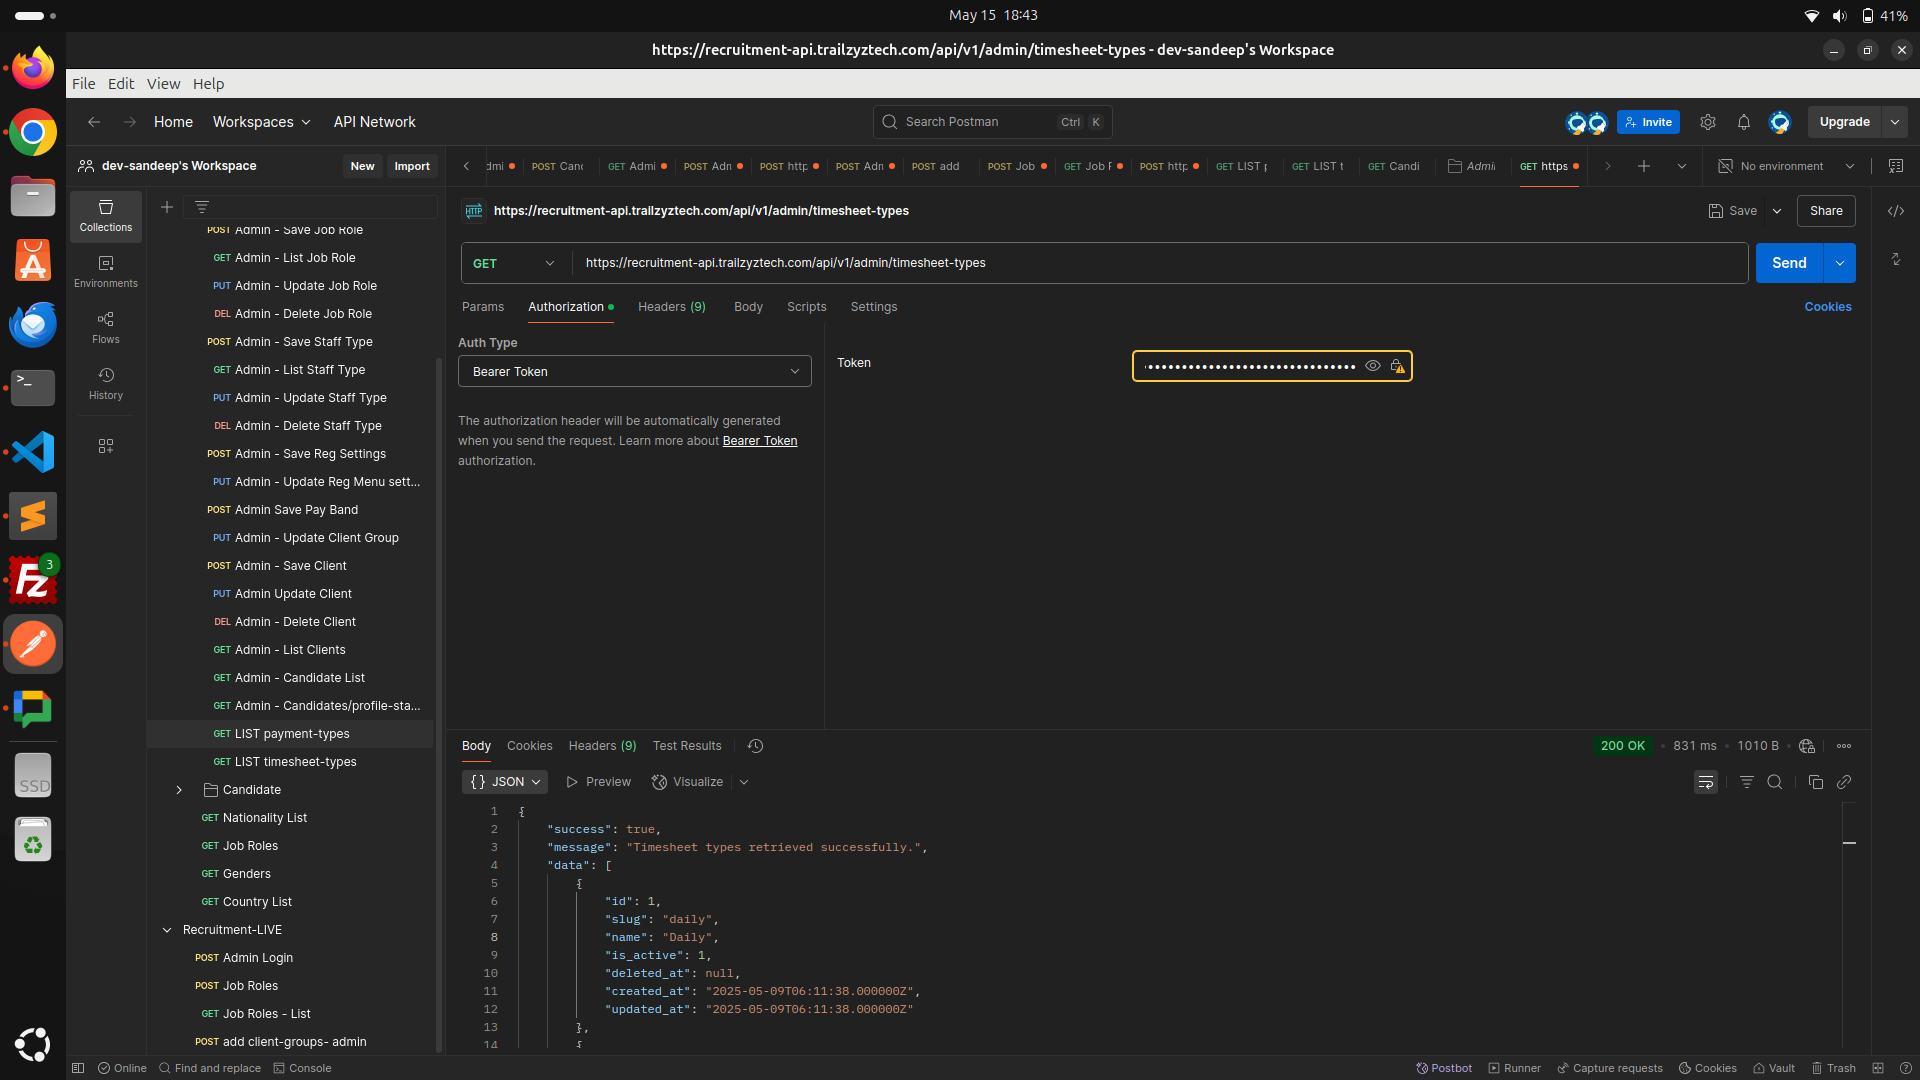Click the filter response icon
Screen dimensions: 1920x1080
(1747, 782)
